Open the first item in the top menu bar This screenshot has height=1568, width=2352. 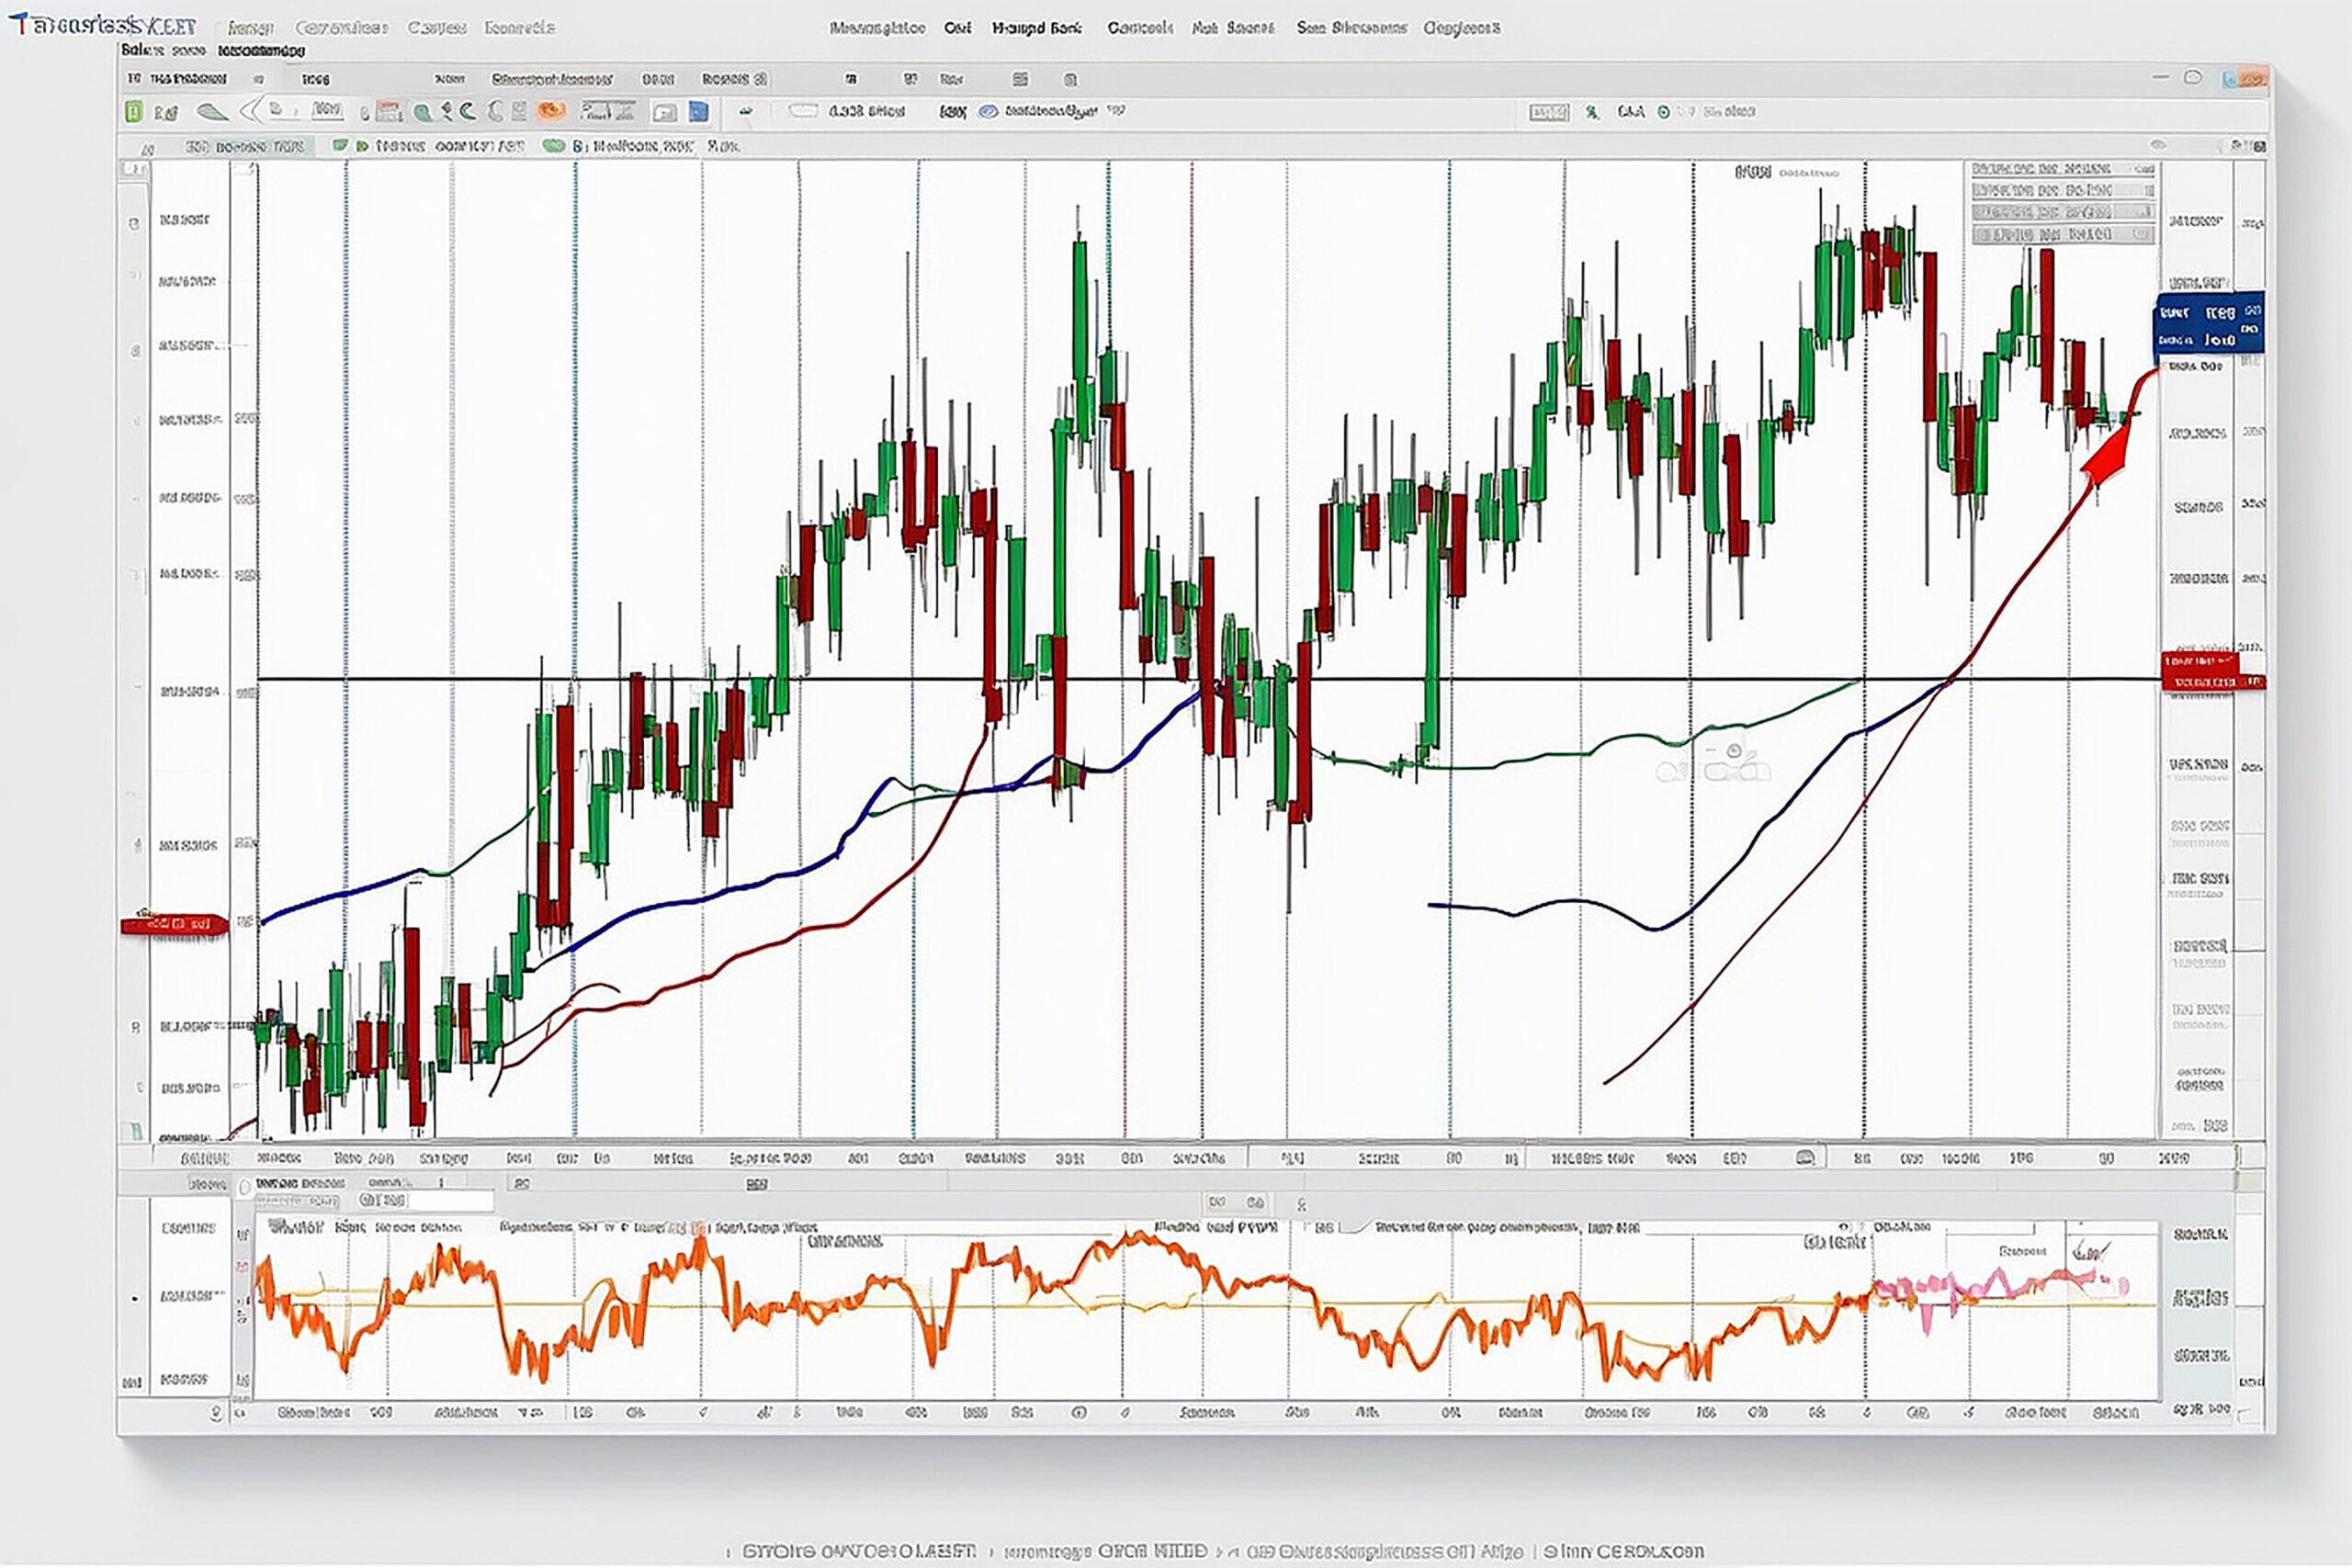[x=251, y=28]
